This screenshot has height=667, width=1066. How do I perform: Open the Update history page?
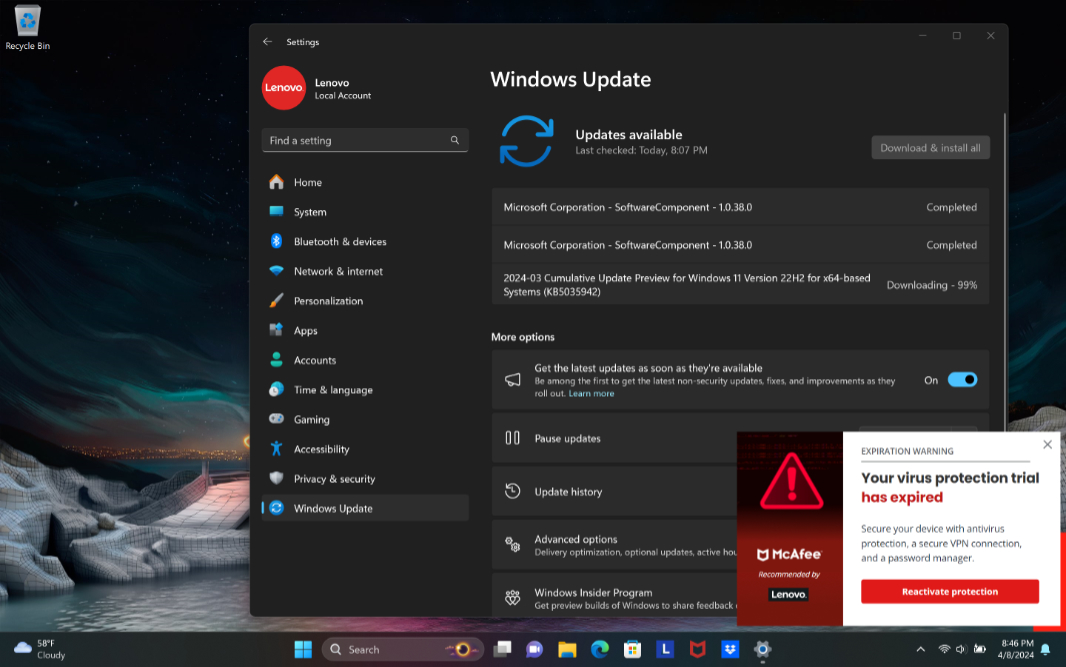pyautogui.click(x=568, y=492)
